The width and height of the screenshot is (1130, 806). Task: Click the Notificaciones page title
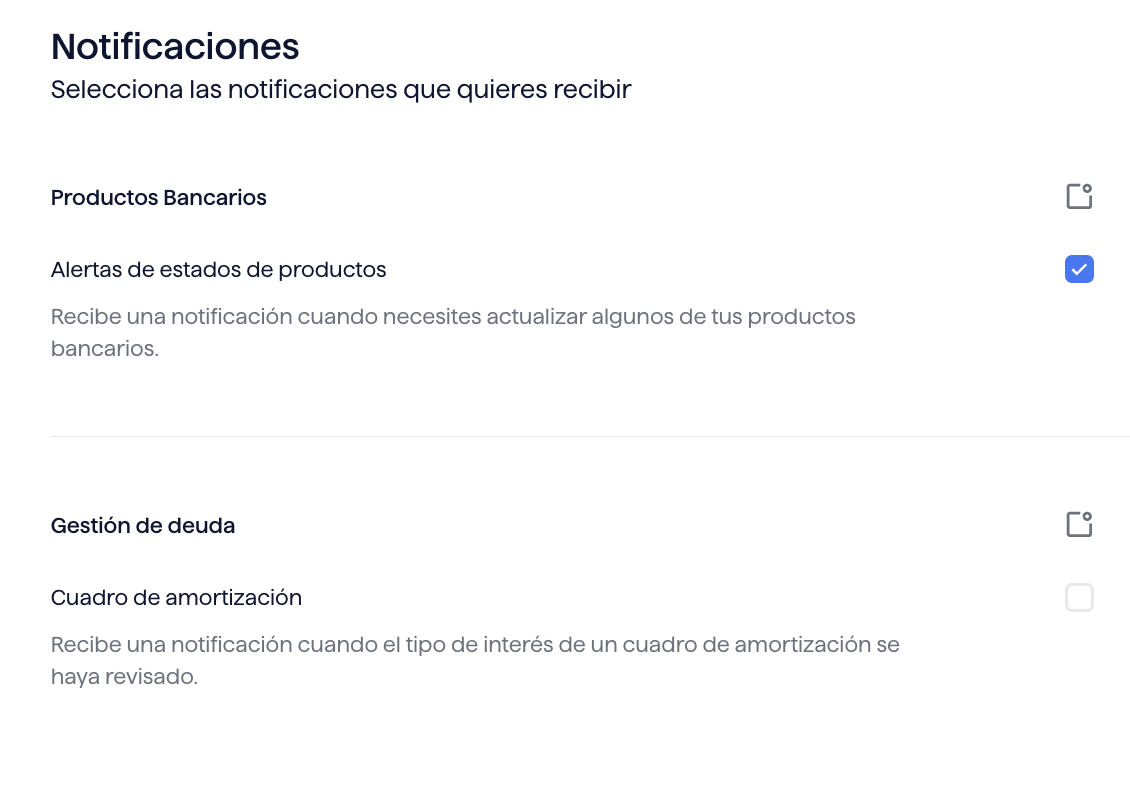[175, 47]
